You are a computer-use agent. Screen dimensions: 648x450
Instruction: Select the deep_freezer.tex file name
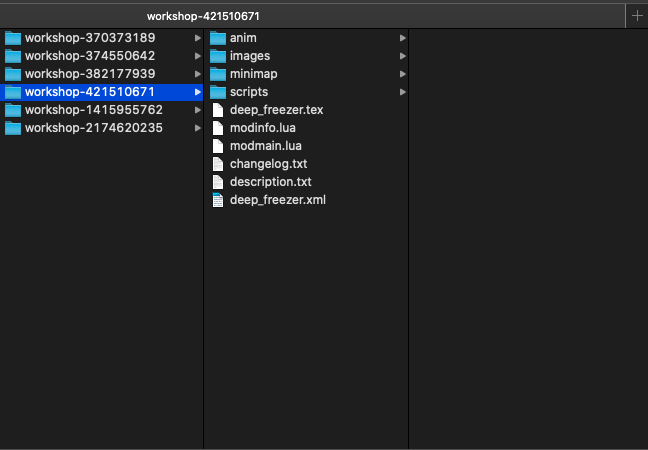tap(276, 110)
